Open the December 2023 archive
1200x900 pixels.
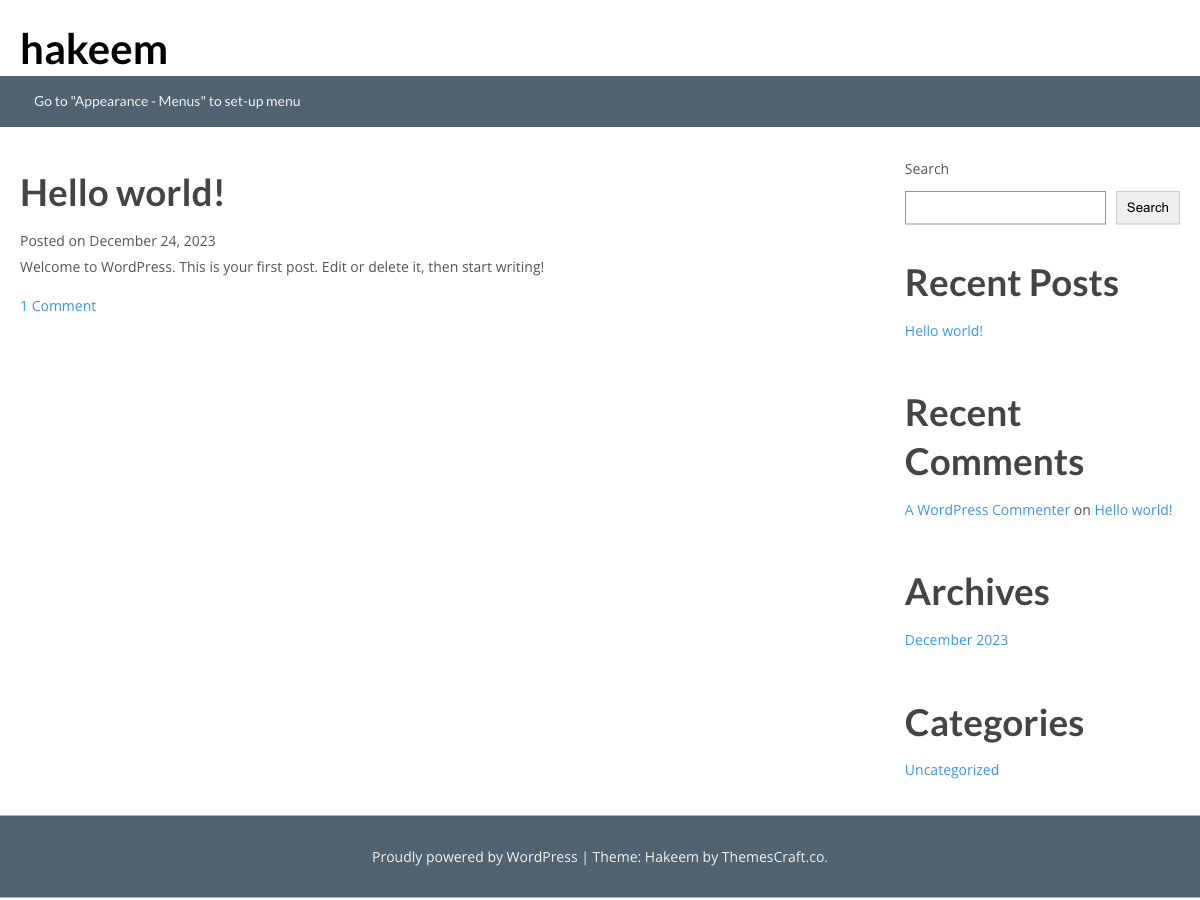[955, 639]
